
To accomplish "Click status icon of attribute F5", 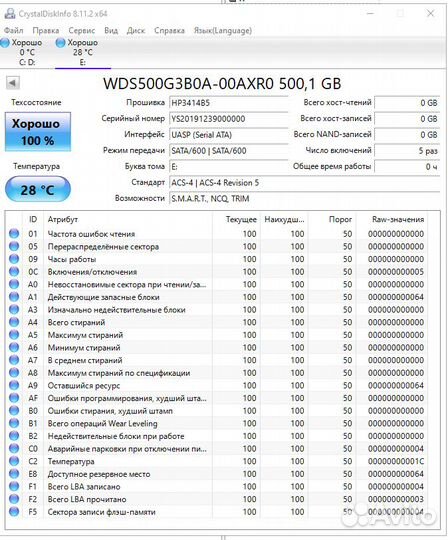I will point(14,511).
